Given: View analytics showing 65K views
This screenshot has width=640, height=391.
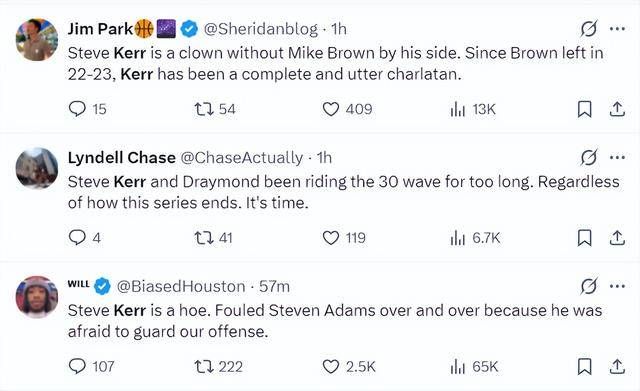Looking at the screenshot, I should coord(474,366).
